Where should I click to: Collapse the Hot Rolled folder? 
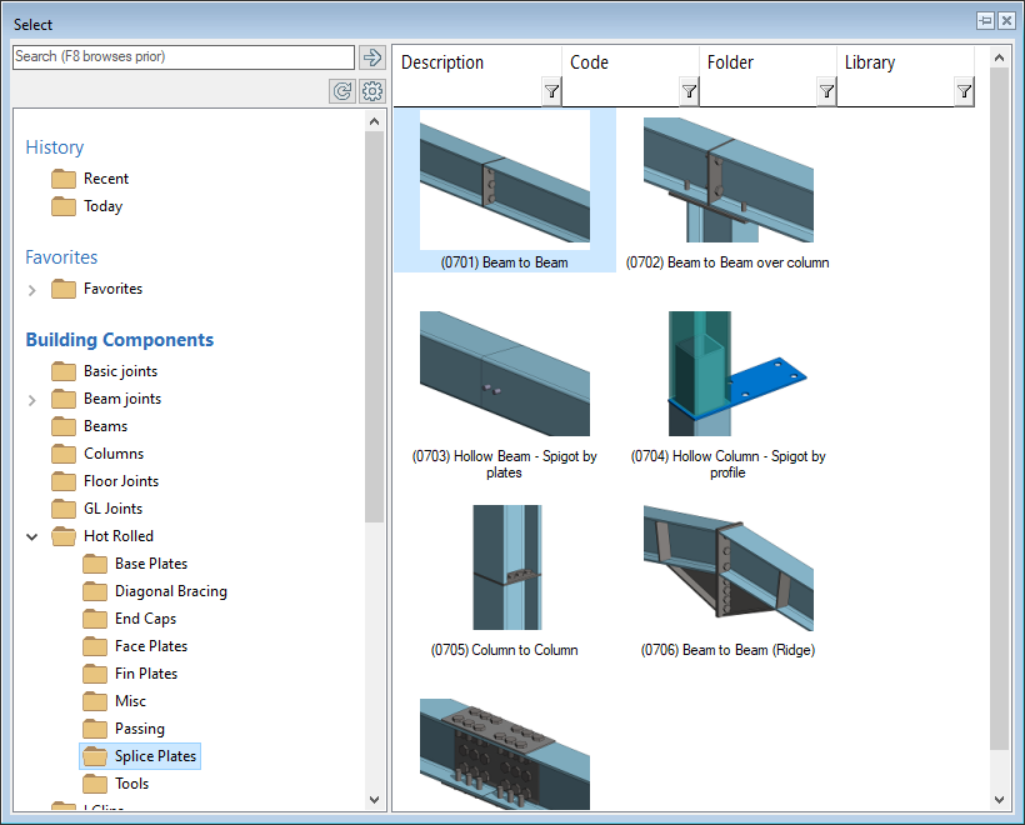[x=31, y=536]
